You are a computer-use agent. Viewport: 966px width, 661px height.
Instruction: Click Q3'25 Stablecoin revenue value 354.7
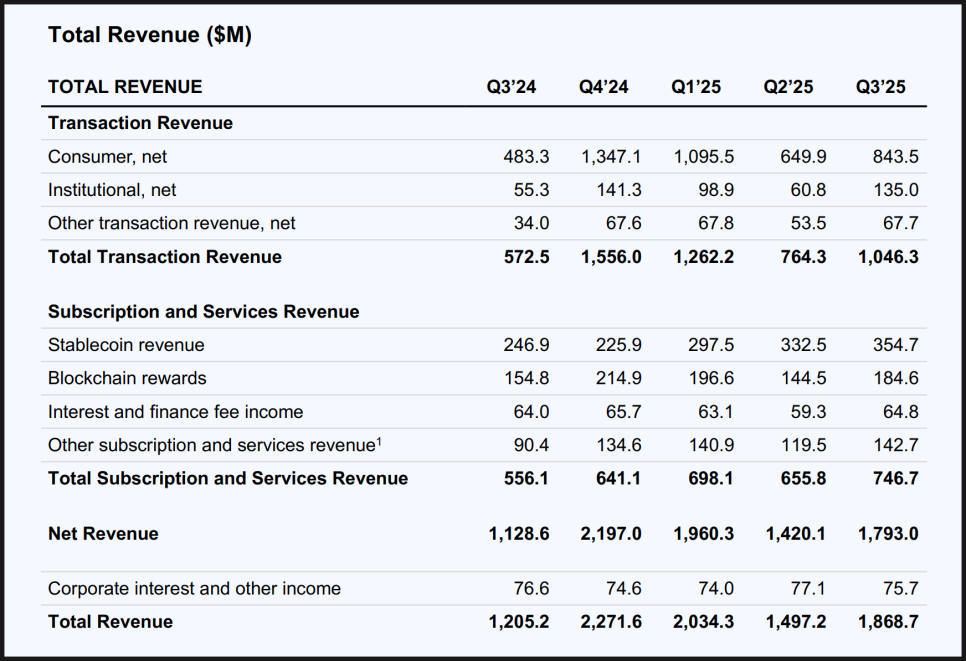(x=894, y=345)
